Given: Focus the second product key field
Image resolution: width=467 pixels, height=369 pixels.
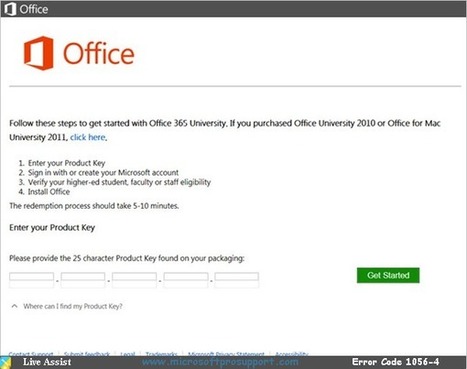Looking at the screenshot, I should (x=83, y=277).
